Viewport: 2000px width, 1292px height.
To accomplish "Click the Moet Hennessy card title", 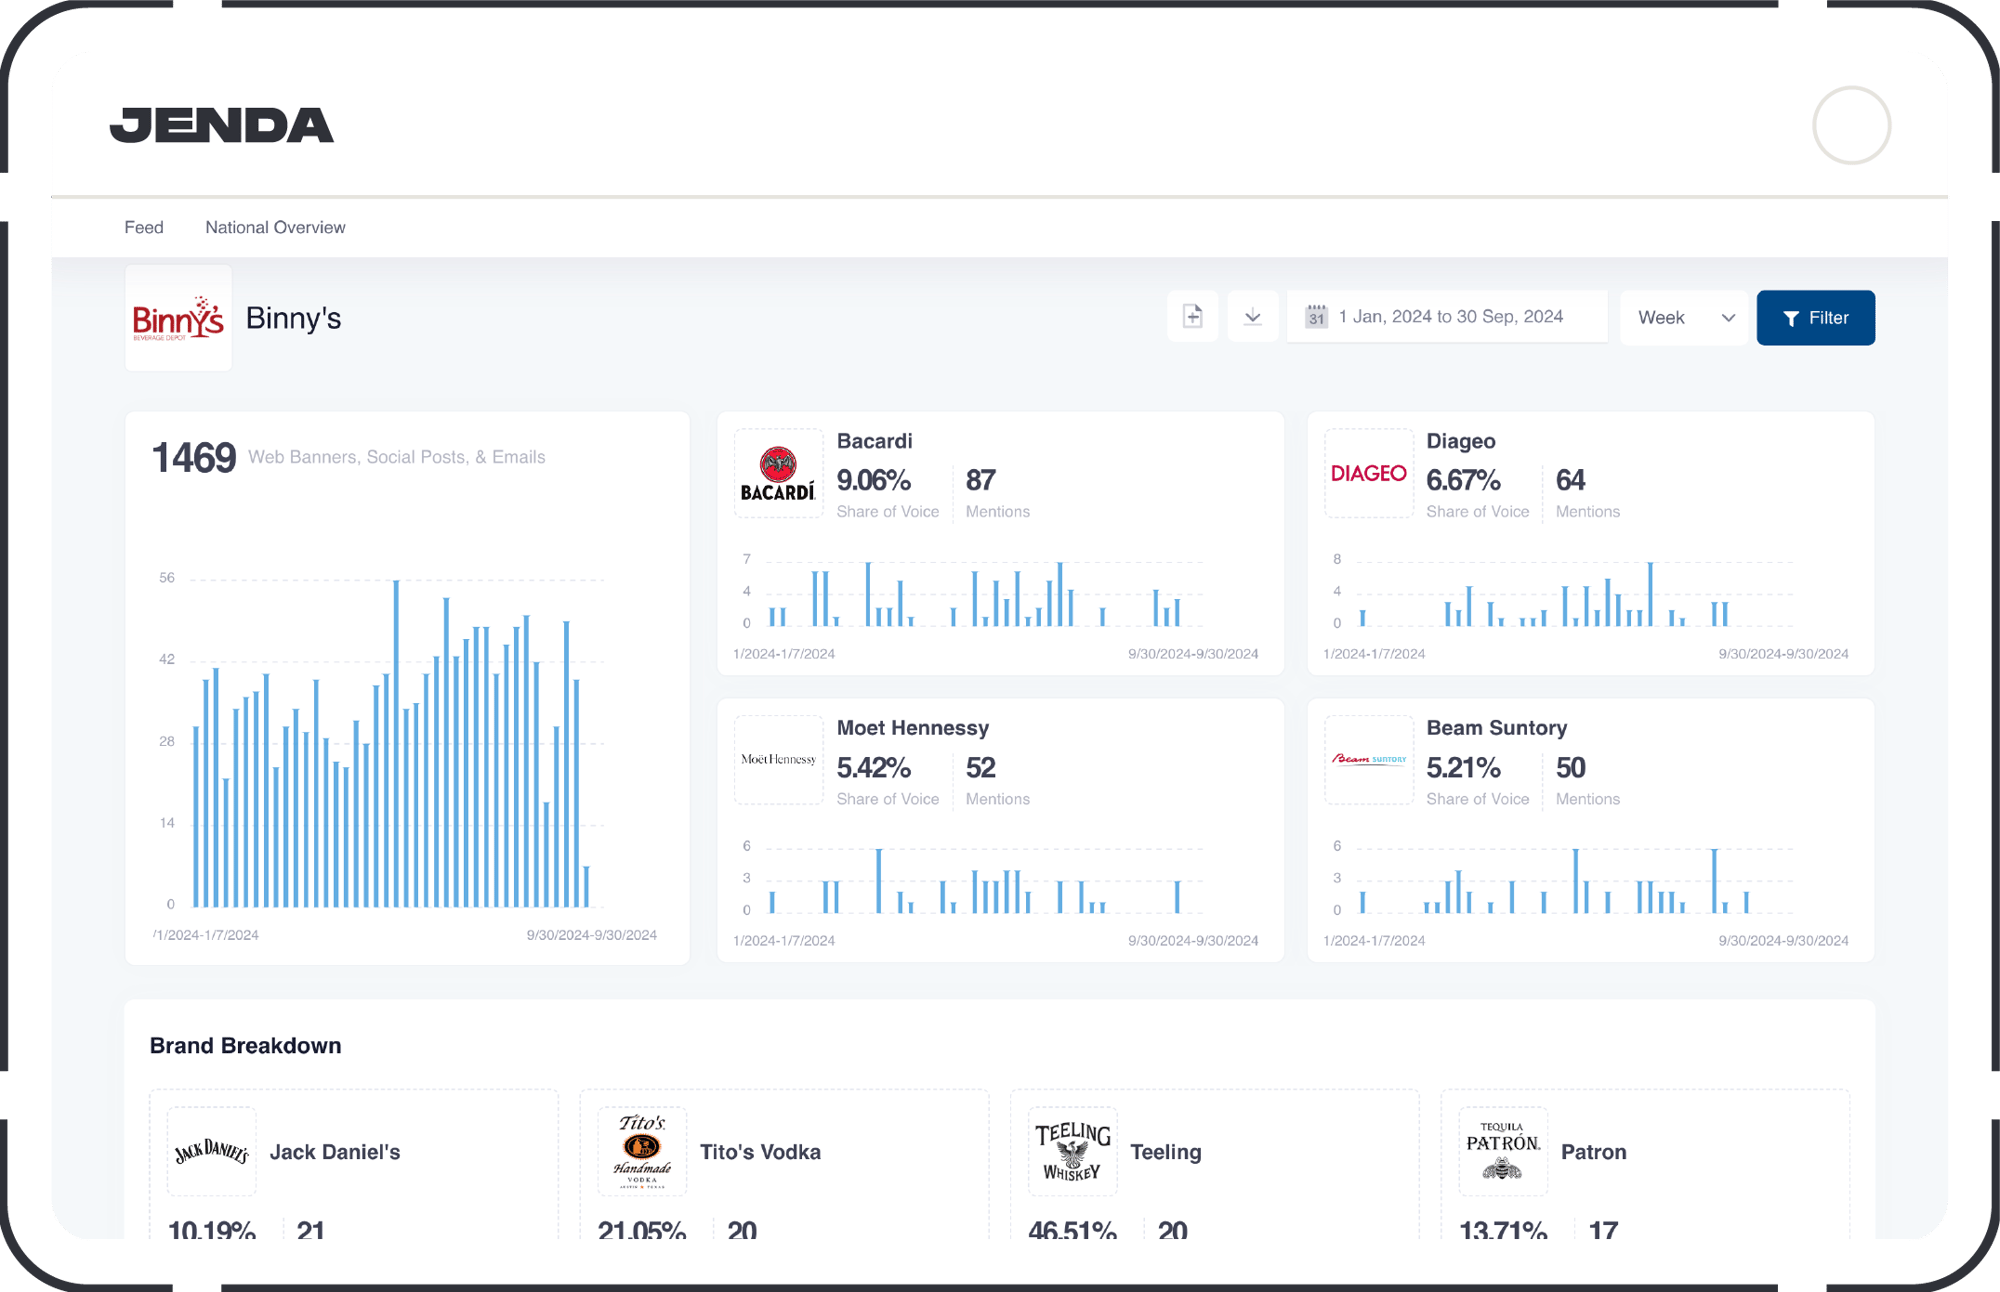I will tap(912, 728).
